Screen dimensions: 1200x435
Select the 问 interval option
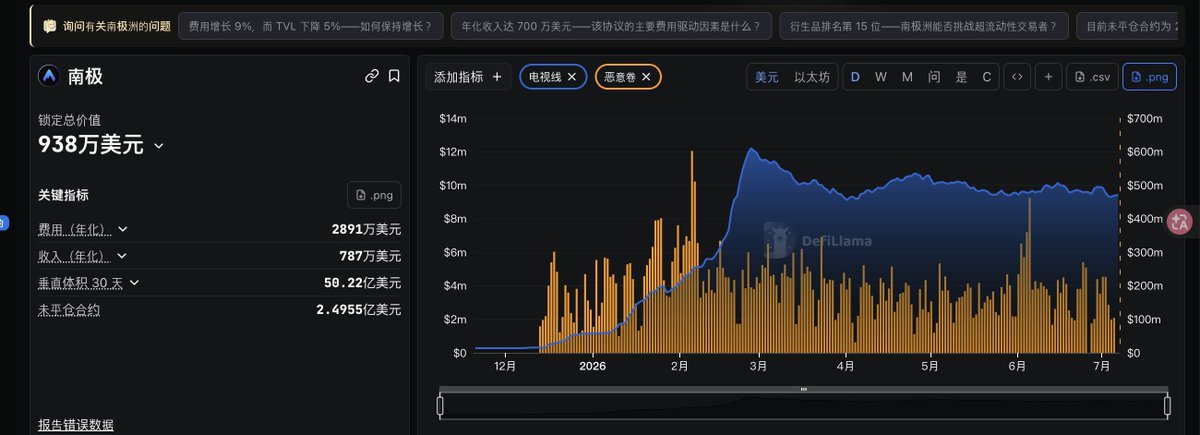[x=934, y=77]
